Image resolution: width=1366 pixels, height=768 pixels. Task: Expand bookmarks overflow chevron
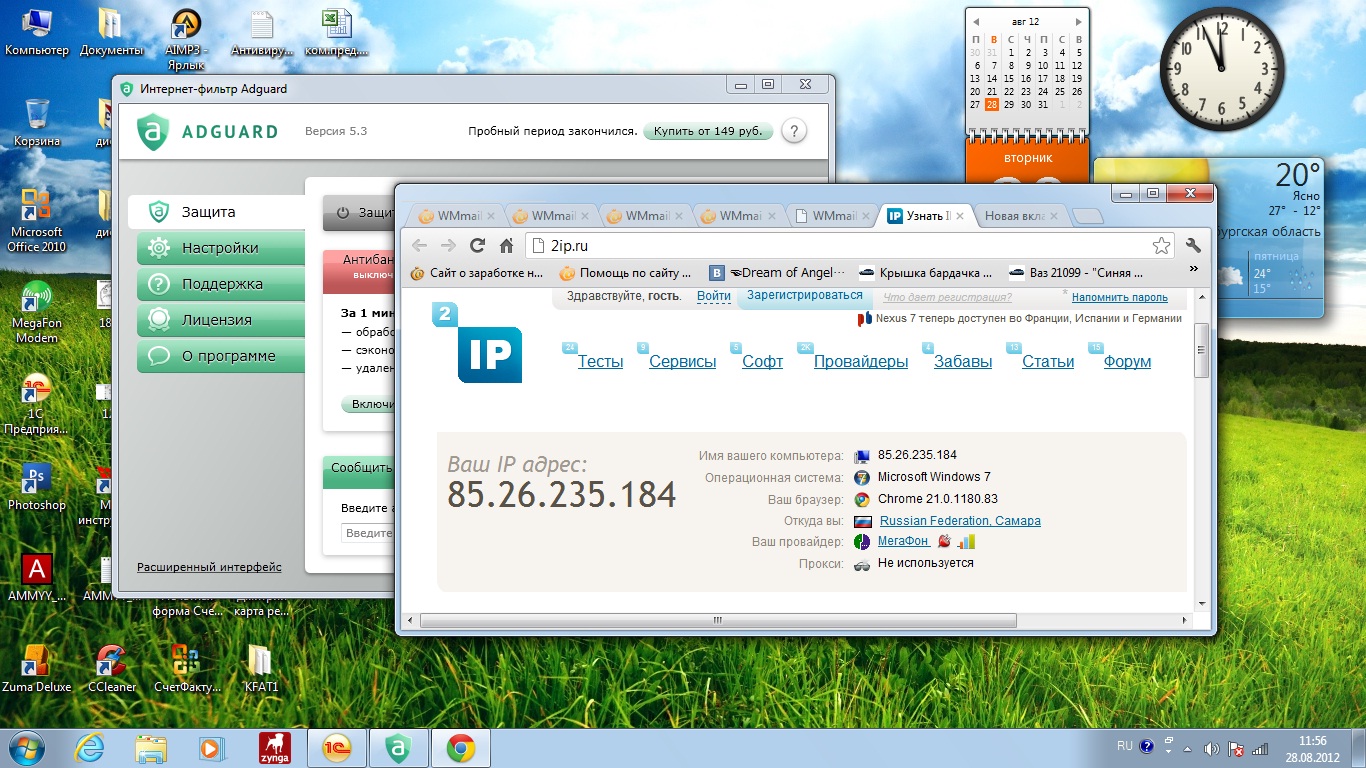1193,270
